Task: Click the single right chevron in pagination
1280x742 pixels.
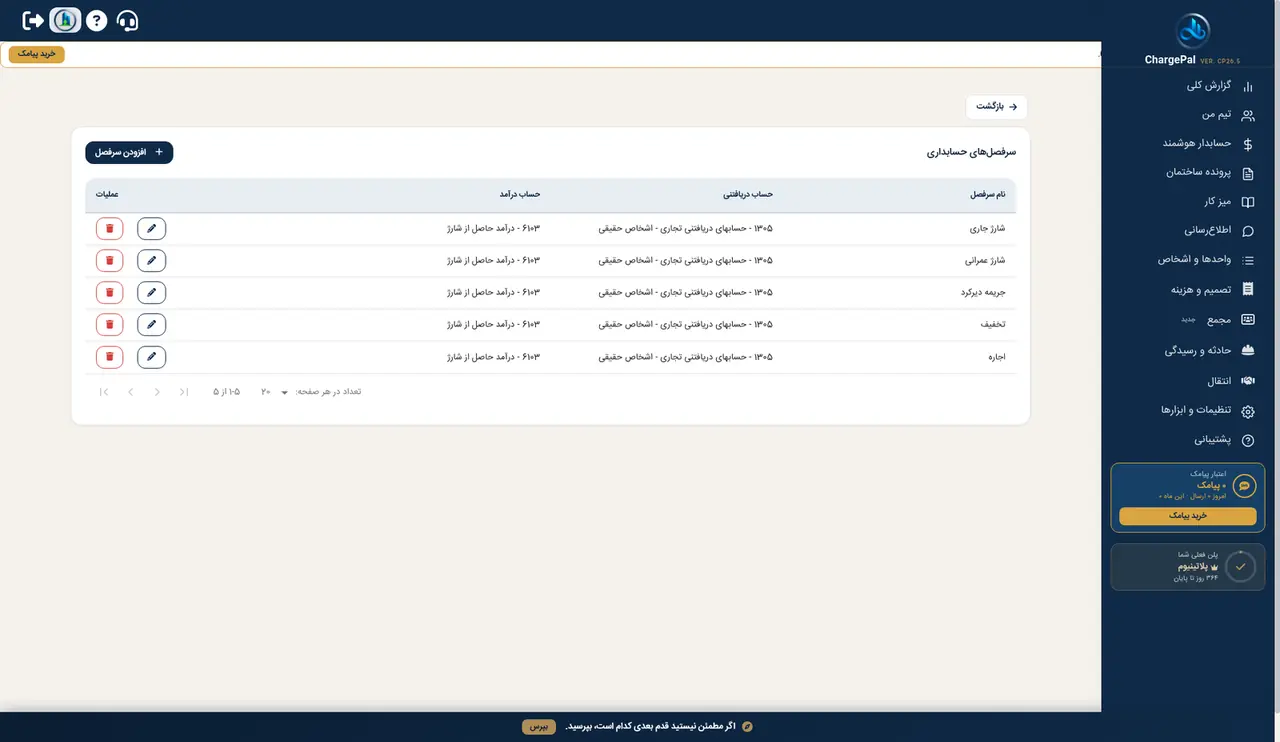Action: [x=157, y=392]
